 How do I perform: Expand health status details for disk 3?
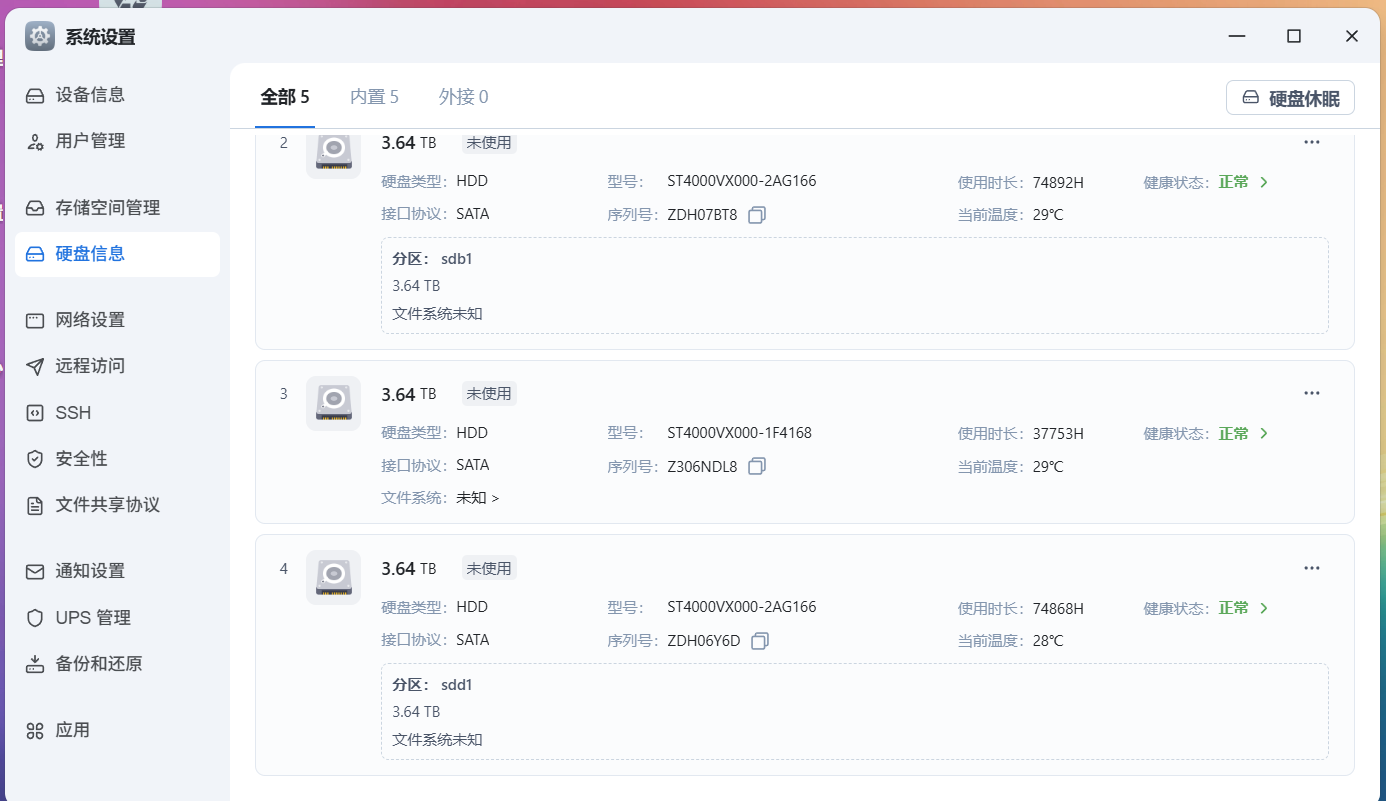(x=1264, y=433)
